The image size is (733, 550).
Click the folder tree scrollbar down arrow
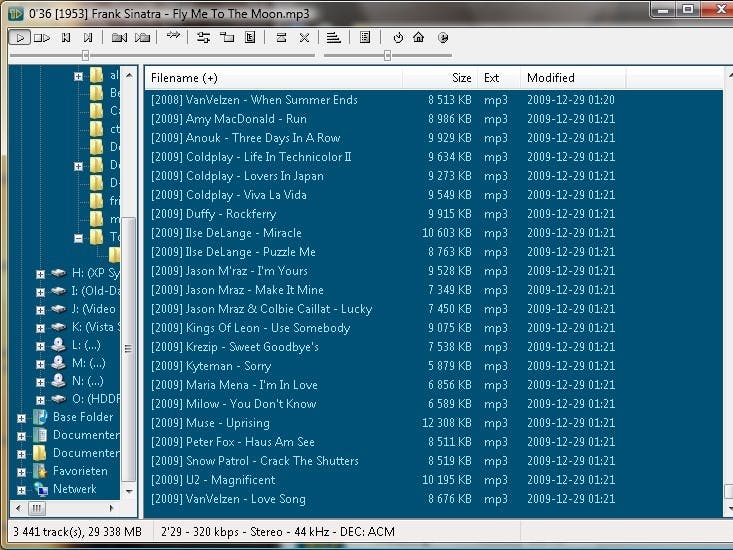click(x=129, y=491)
